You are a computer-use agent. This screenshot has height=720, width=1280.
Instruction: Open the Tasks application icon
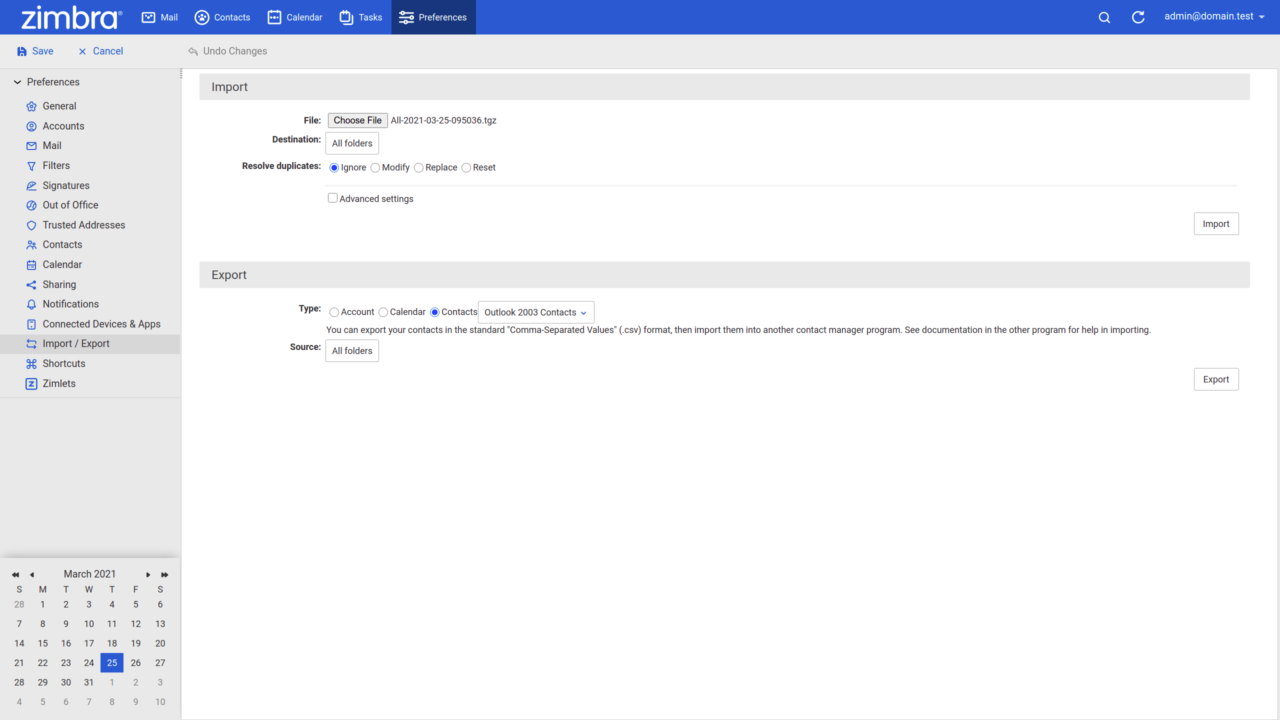[344, 16]
